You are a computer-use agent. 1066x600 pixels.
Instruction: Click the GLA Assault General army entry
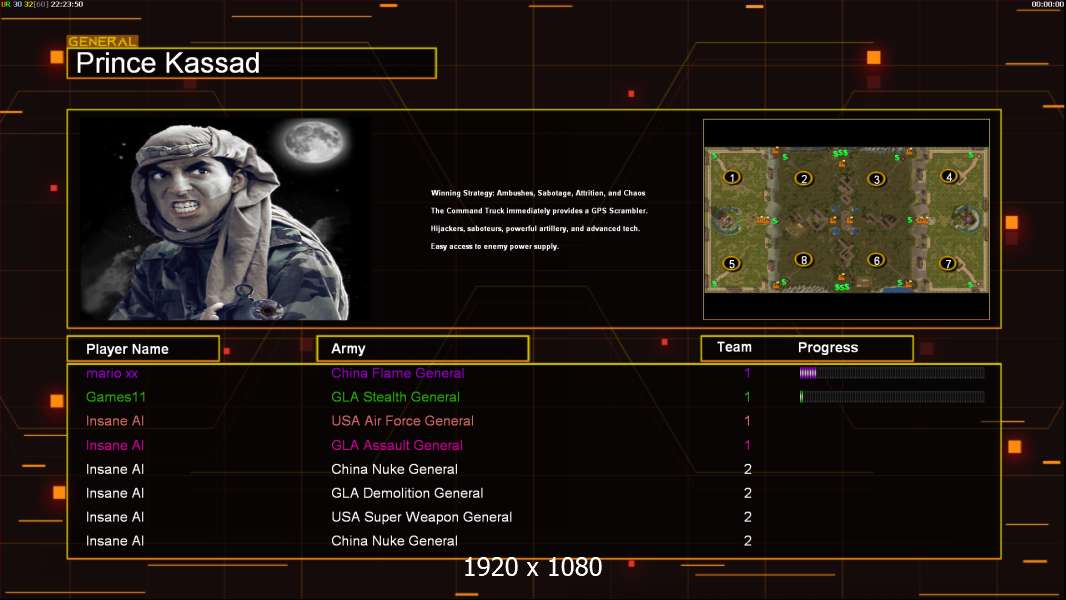coord(397,445)
